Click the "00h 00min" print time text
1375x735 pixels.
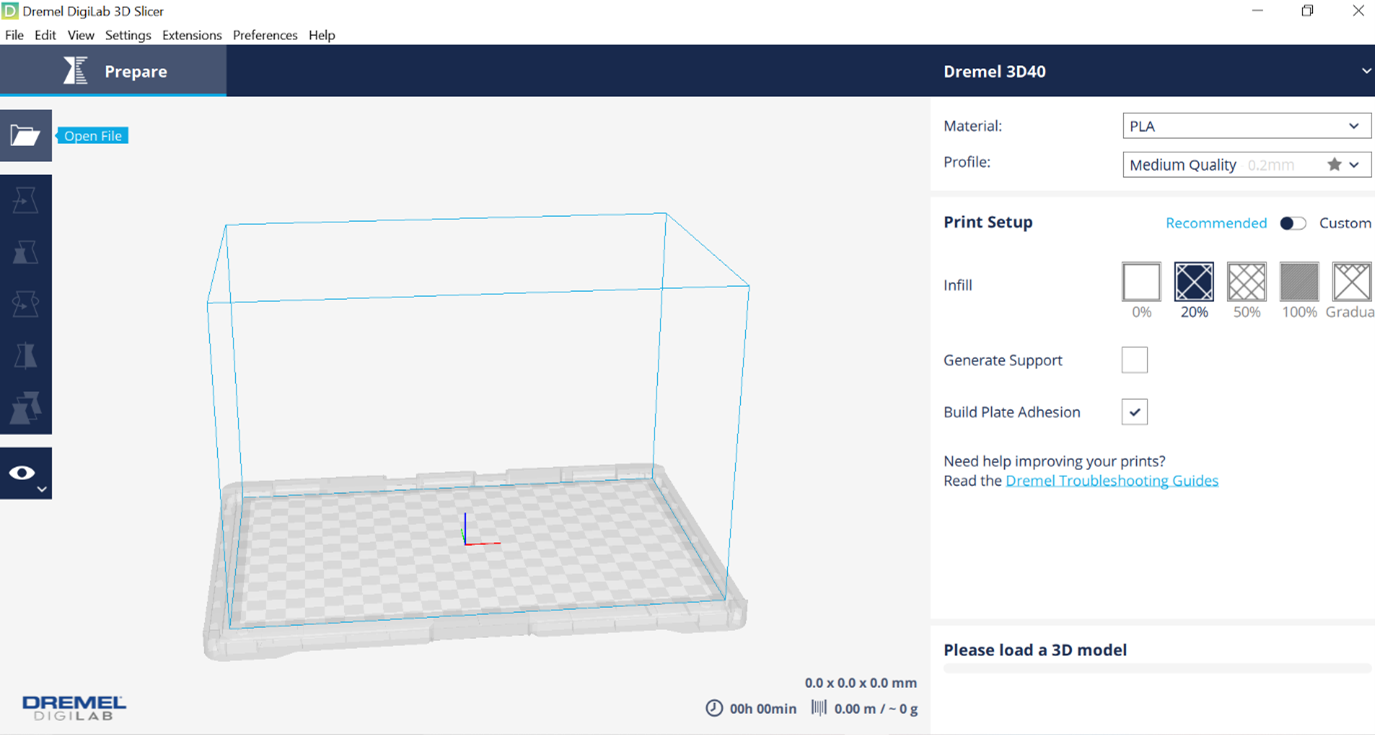(x=763, y=709)
